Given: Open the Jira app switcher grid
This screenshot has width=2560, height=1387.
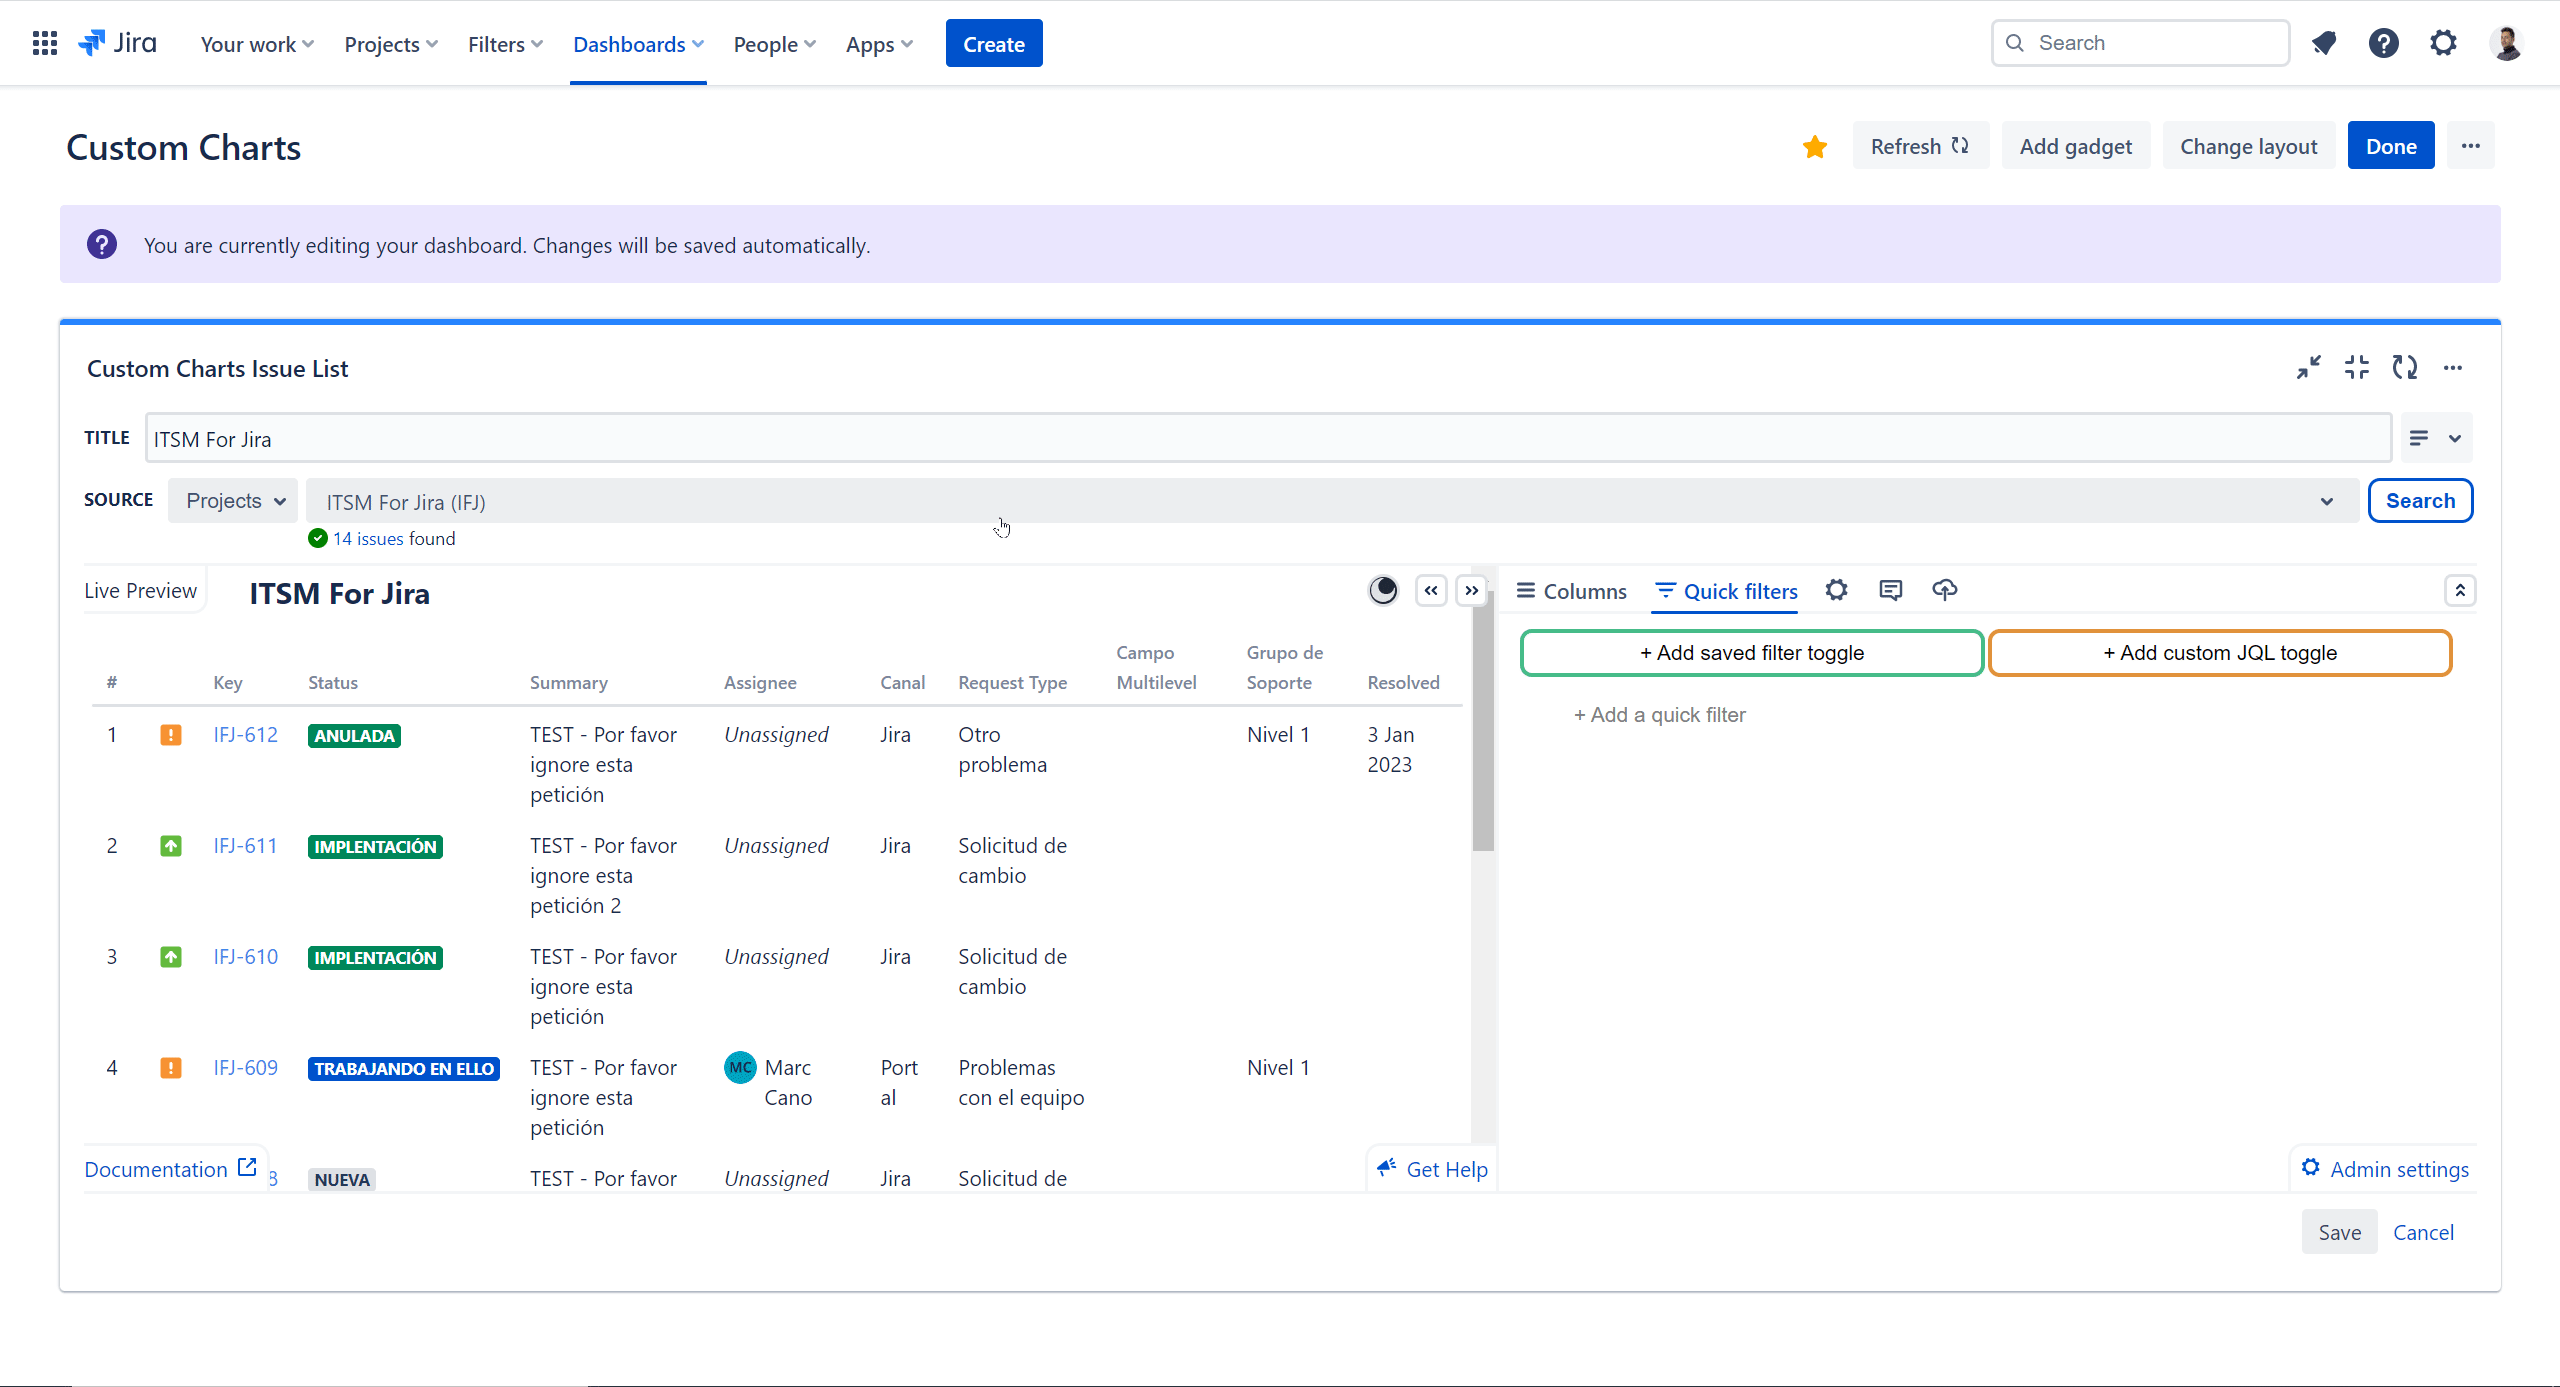Looking at the screenshot, I should [44, 43].
